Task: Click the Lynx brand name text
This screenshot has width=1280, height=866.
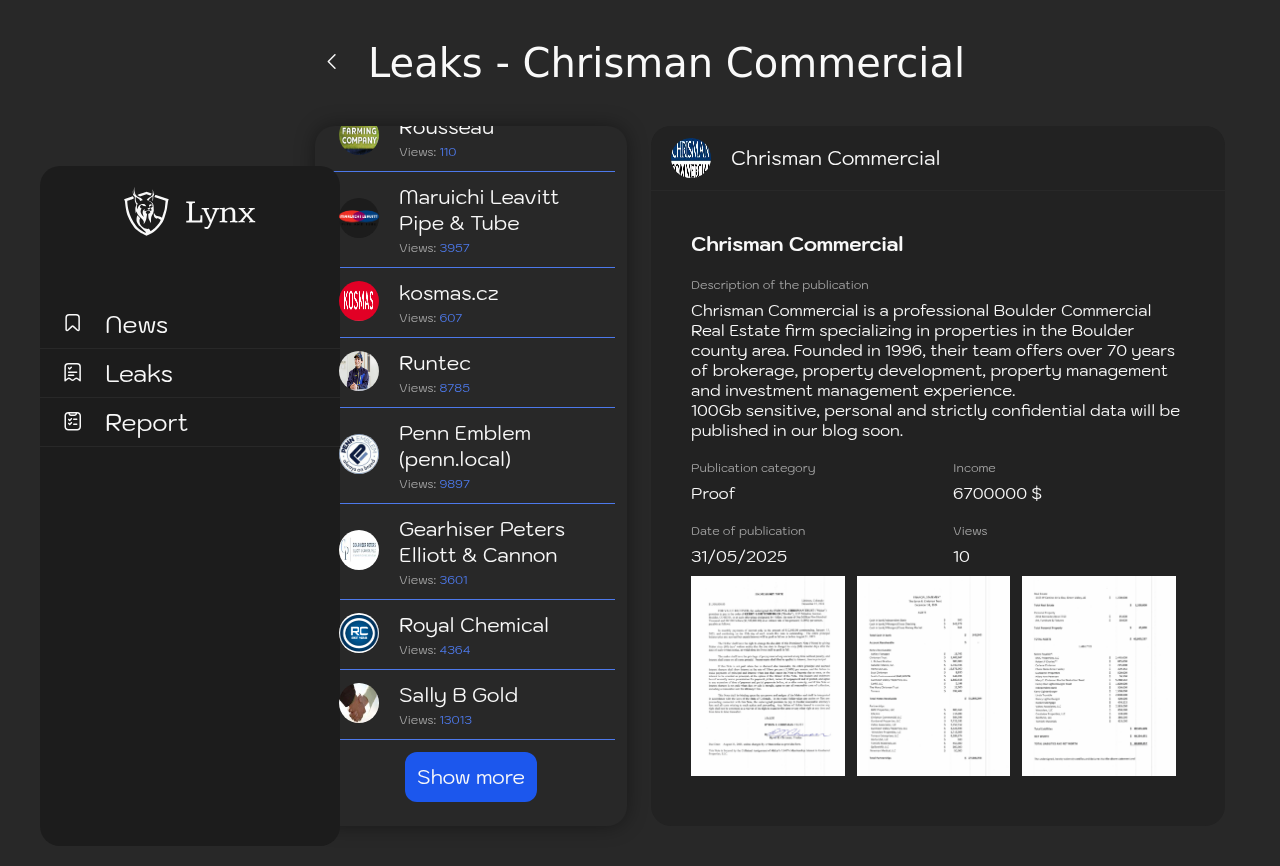Action: [x=220, y=213]
